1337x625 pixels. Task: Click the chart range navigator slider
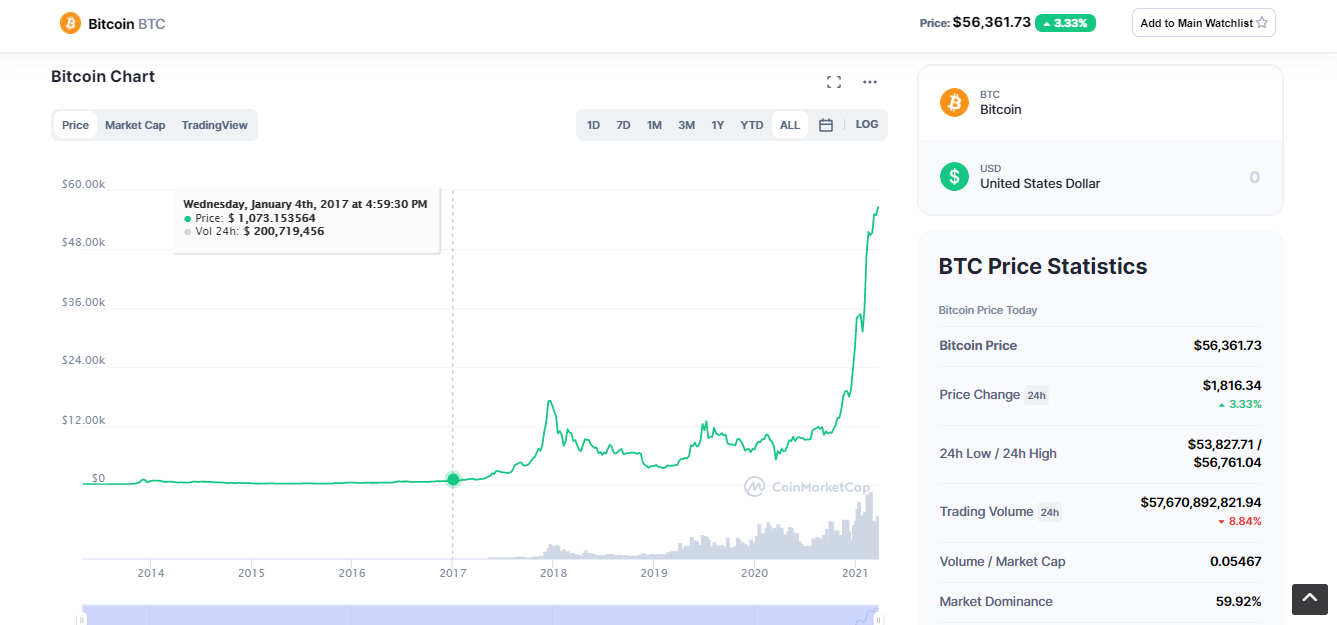(480, 614)
